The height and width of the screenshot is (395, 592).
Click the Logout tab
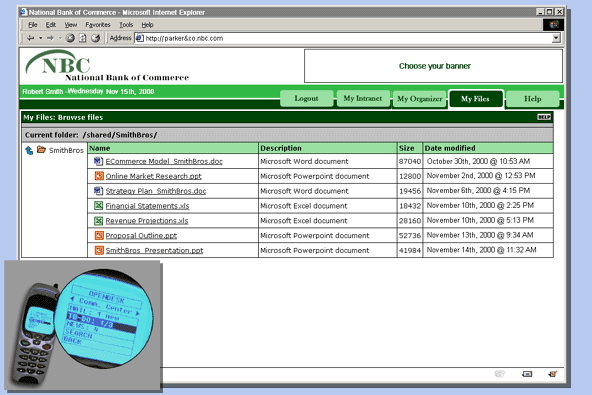click(307, 99)
